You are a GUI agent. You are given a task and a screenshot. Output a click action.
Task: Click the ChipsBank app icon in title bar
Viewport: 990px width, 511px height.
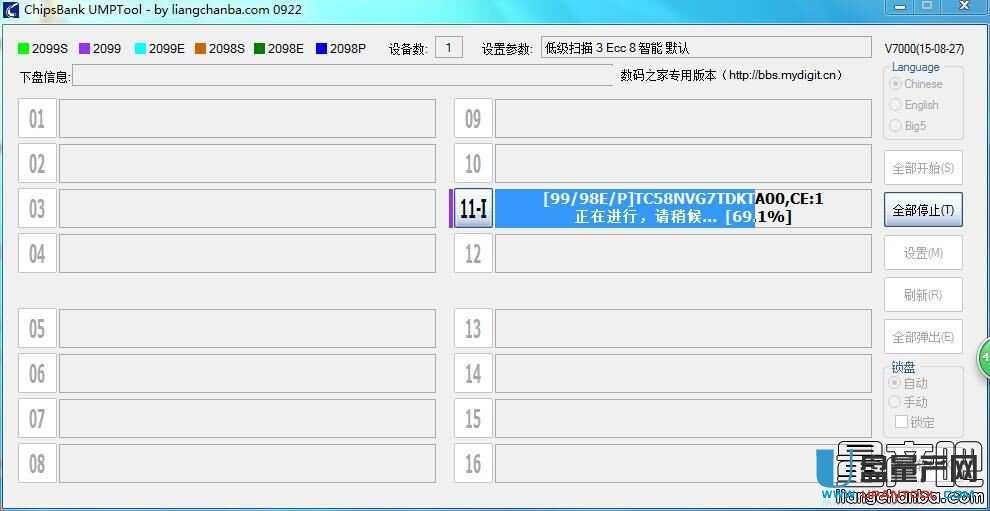point(11,9)
